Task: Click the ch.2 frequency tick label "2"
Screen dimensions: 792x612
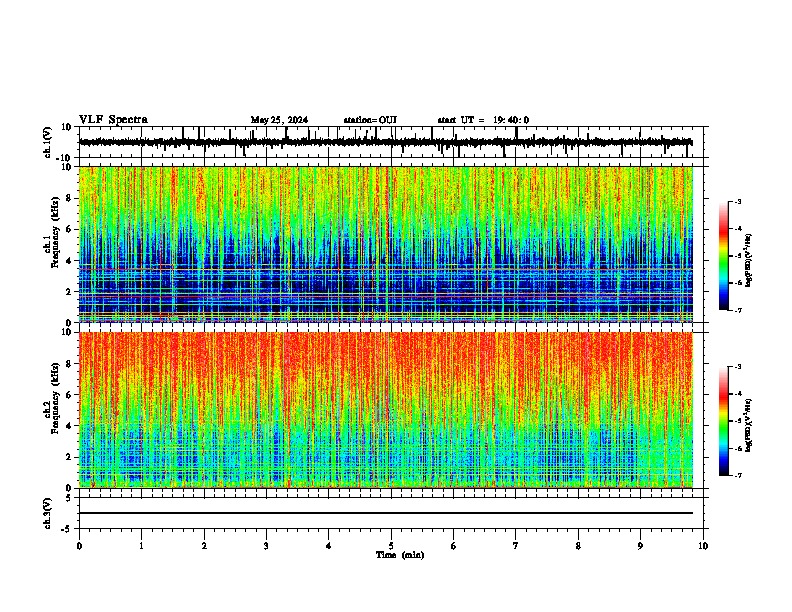Action: pyautogui.click(x=69, y=457)
